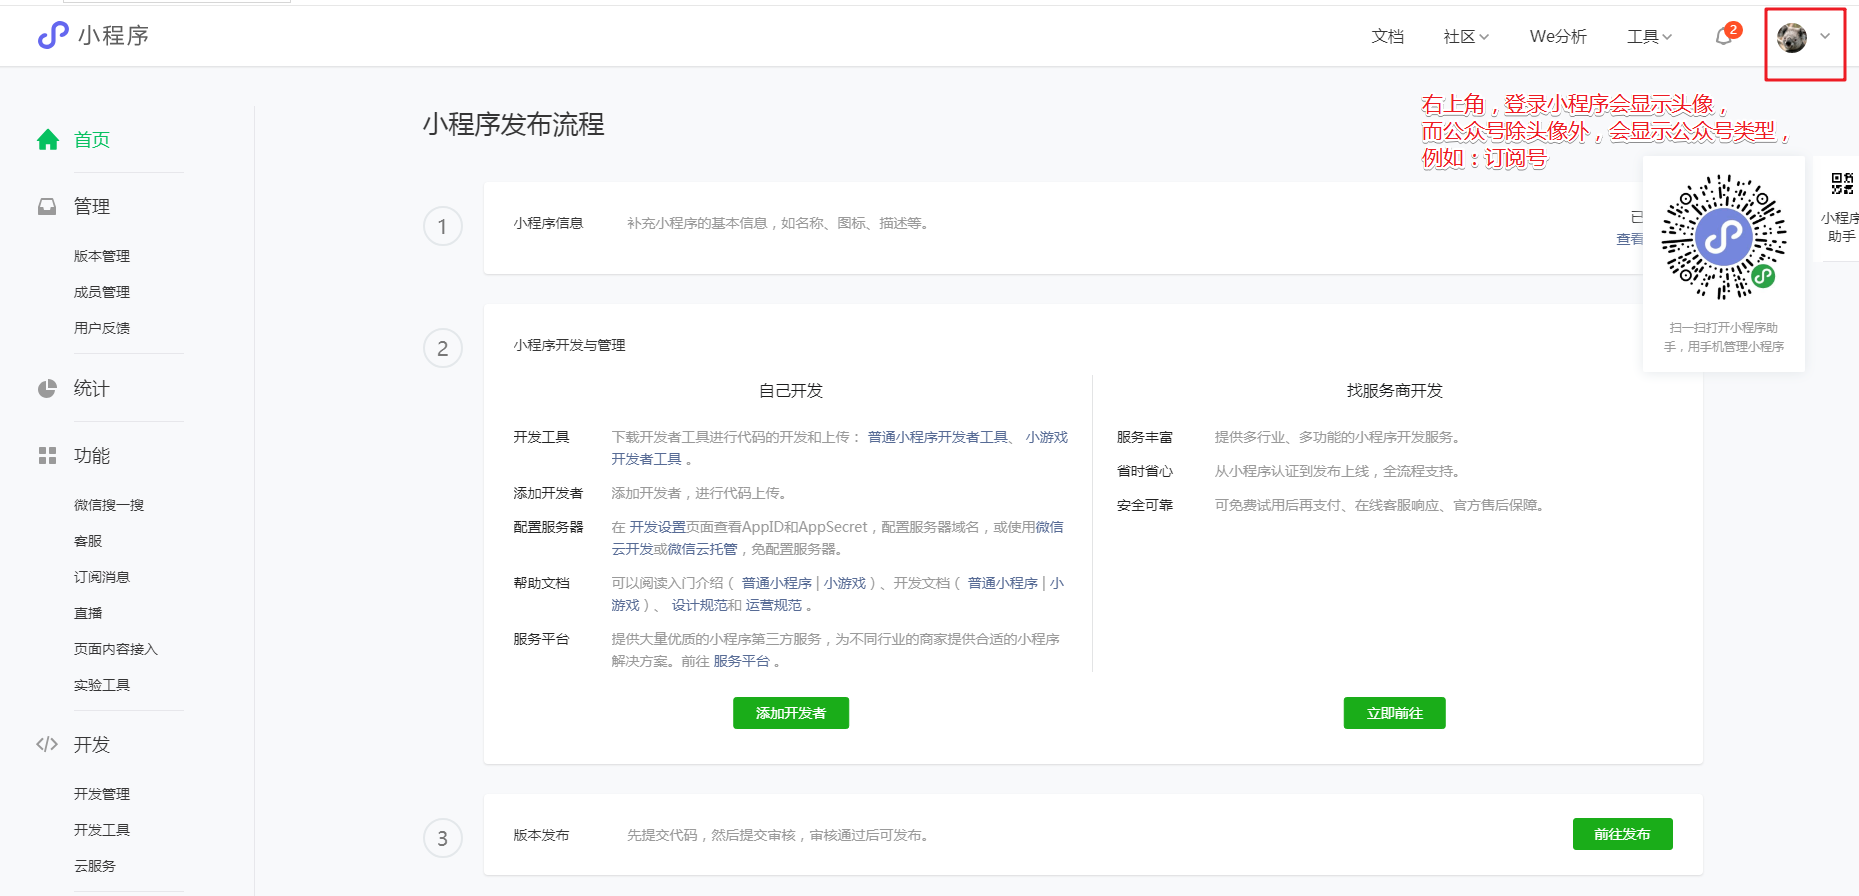This screenshot has height=896, width=1859.
Task: Click the small QR icon above 小程序助手
Action: [1842, 183]
